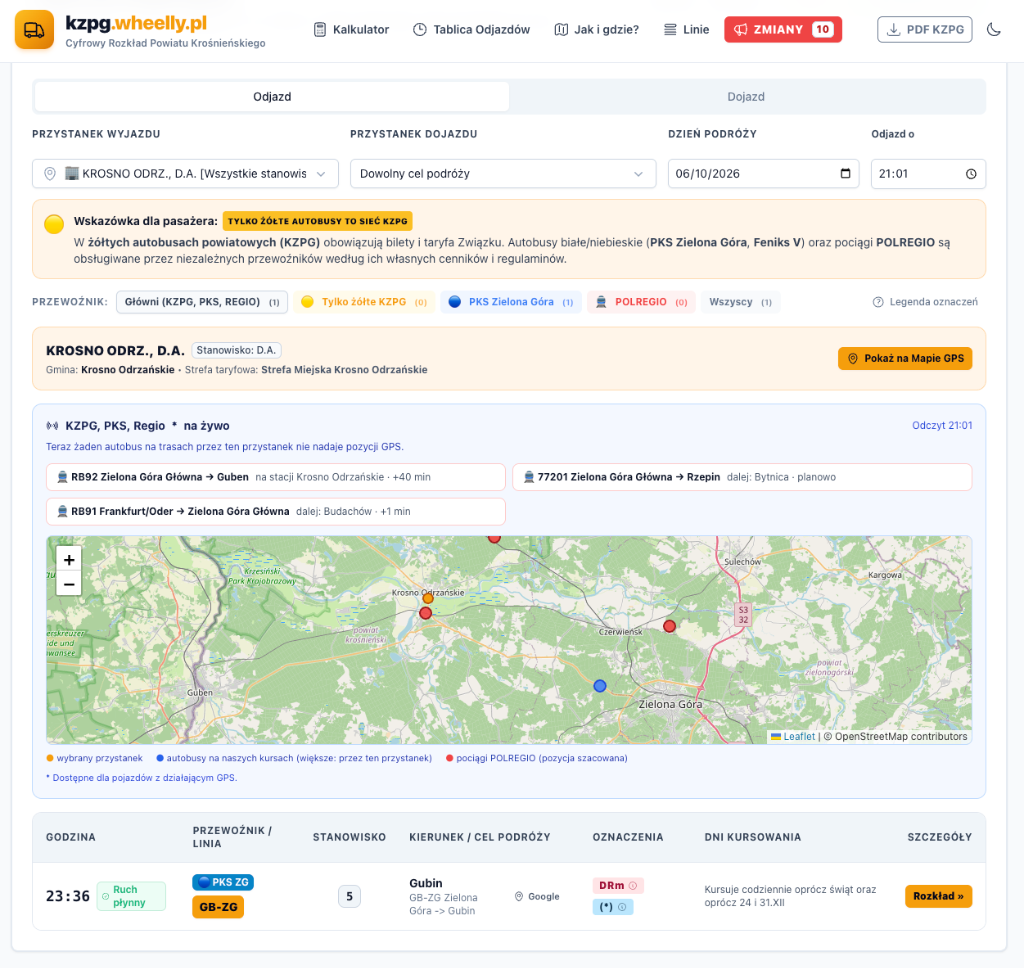This screenshot has width=1024, height=968.
Task: Open 77201 Zielona Góra Główna → Rzepin card
Action: click(x=742, y=477)
